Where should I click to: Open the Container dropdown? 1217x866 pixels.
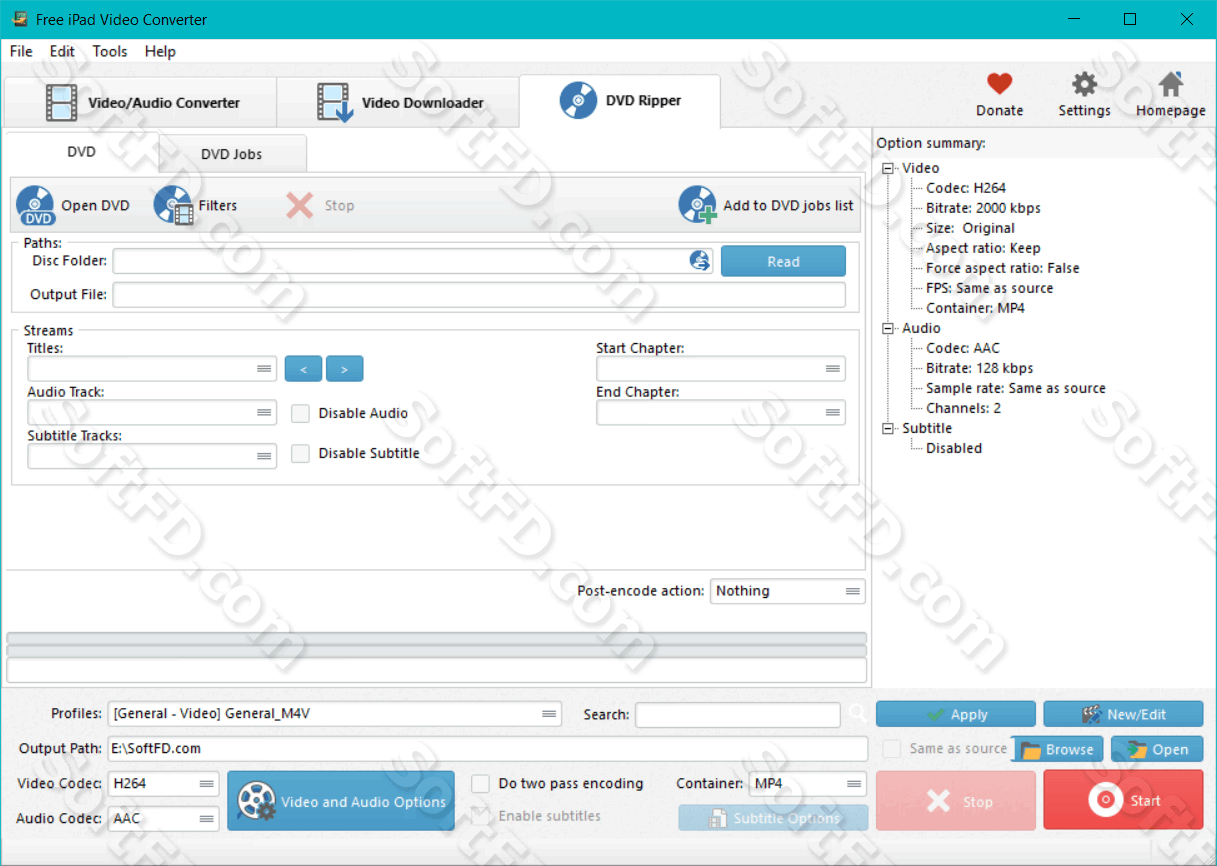click(807, 783)
